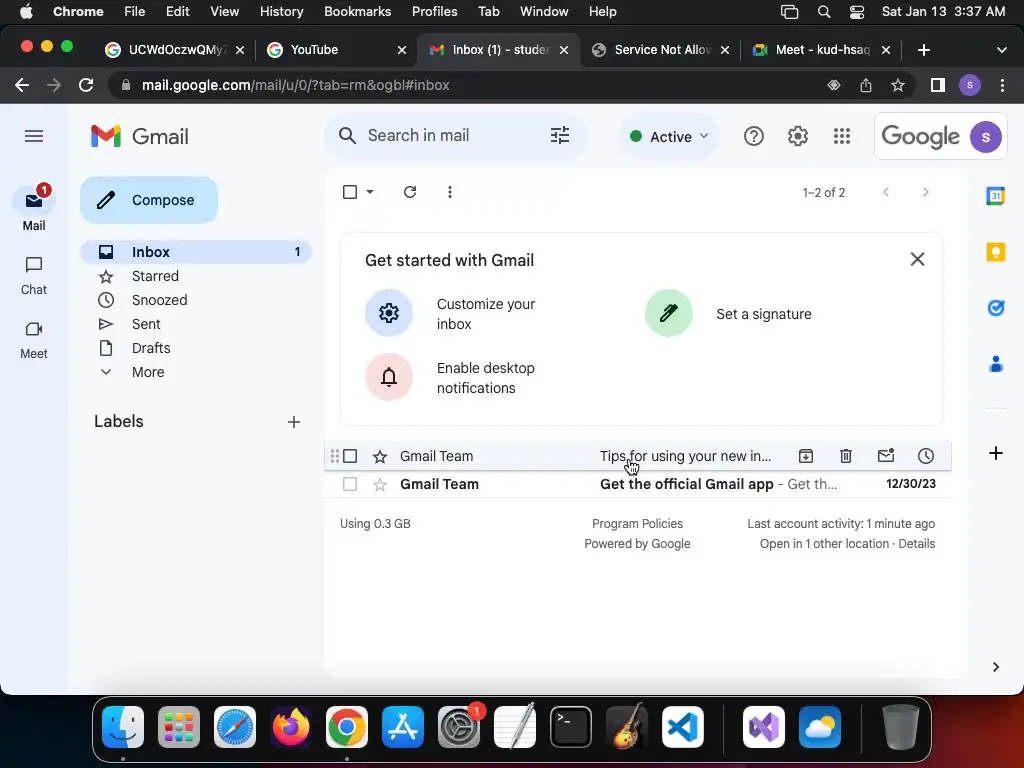Bookmark this tab with star icon
This screenshot has width=1024, height=768.
click(898, 85)
